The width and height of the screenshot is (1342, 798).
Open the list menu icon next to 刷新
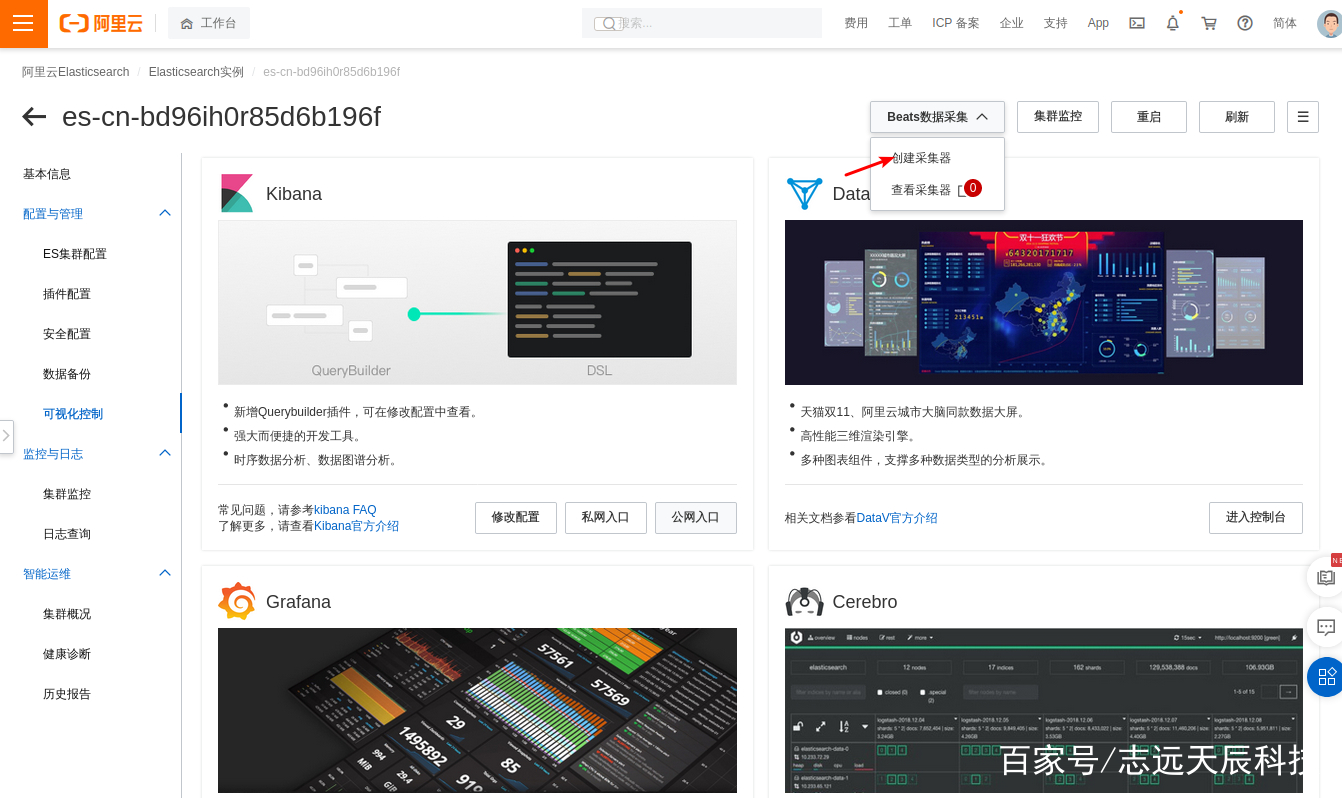coord(1303,117)
